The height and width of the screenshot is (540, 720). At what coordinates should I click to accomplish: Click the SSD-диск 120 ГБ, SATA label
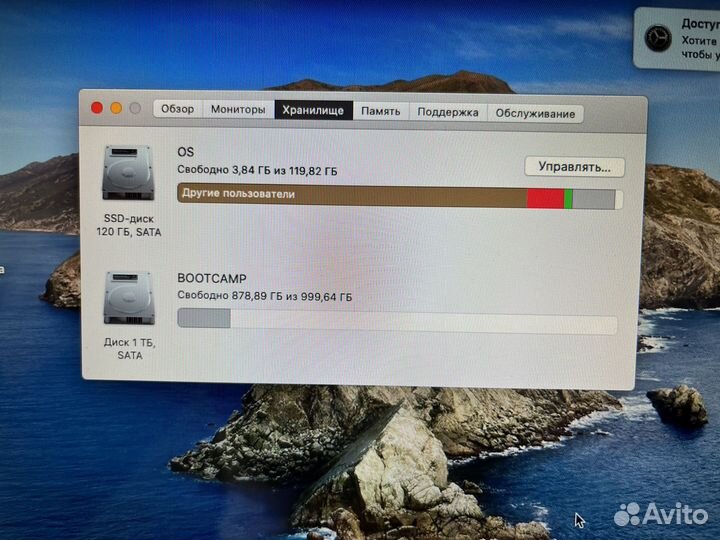click(129, 225)
